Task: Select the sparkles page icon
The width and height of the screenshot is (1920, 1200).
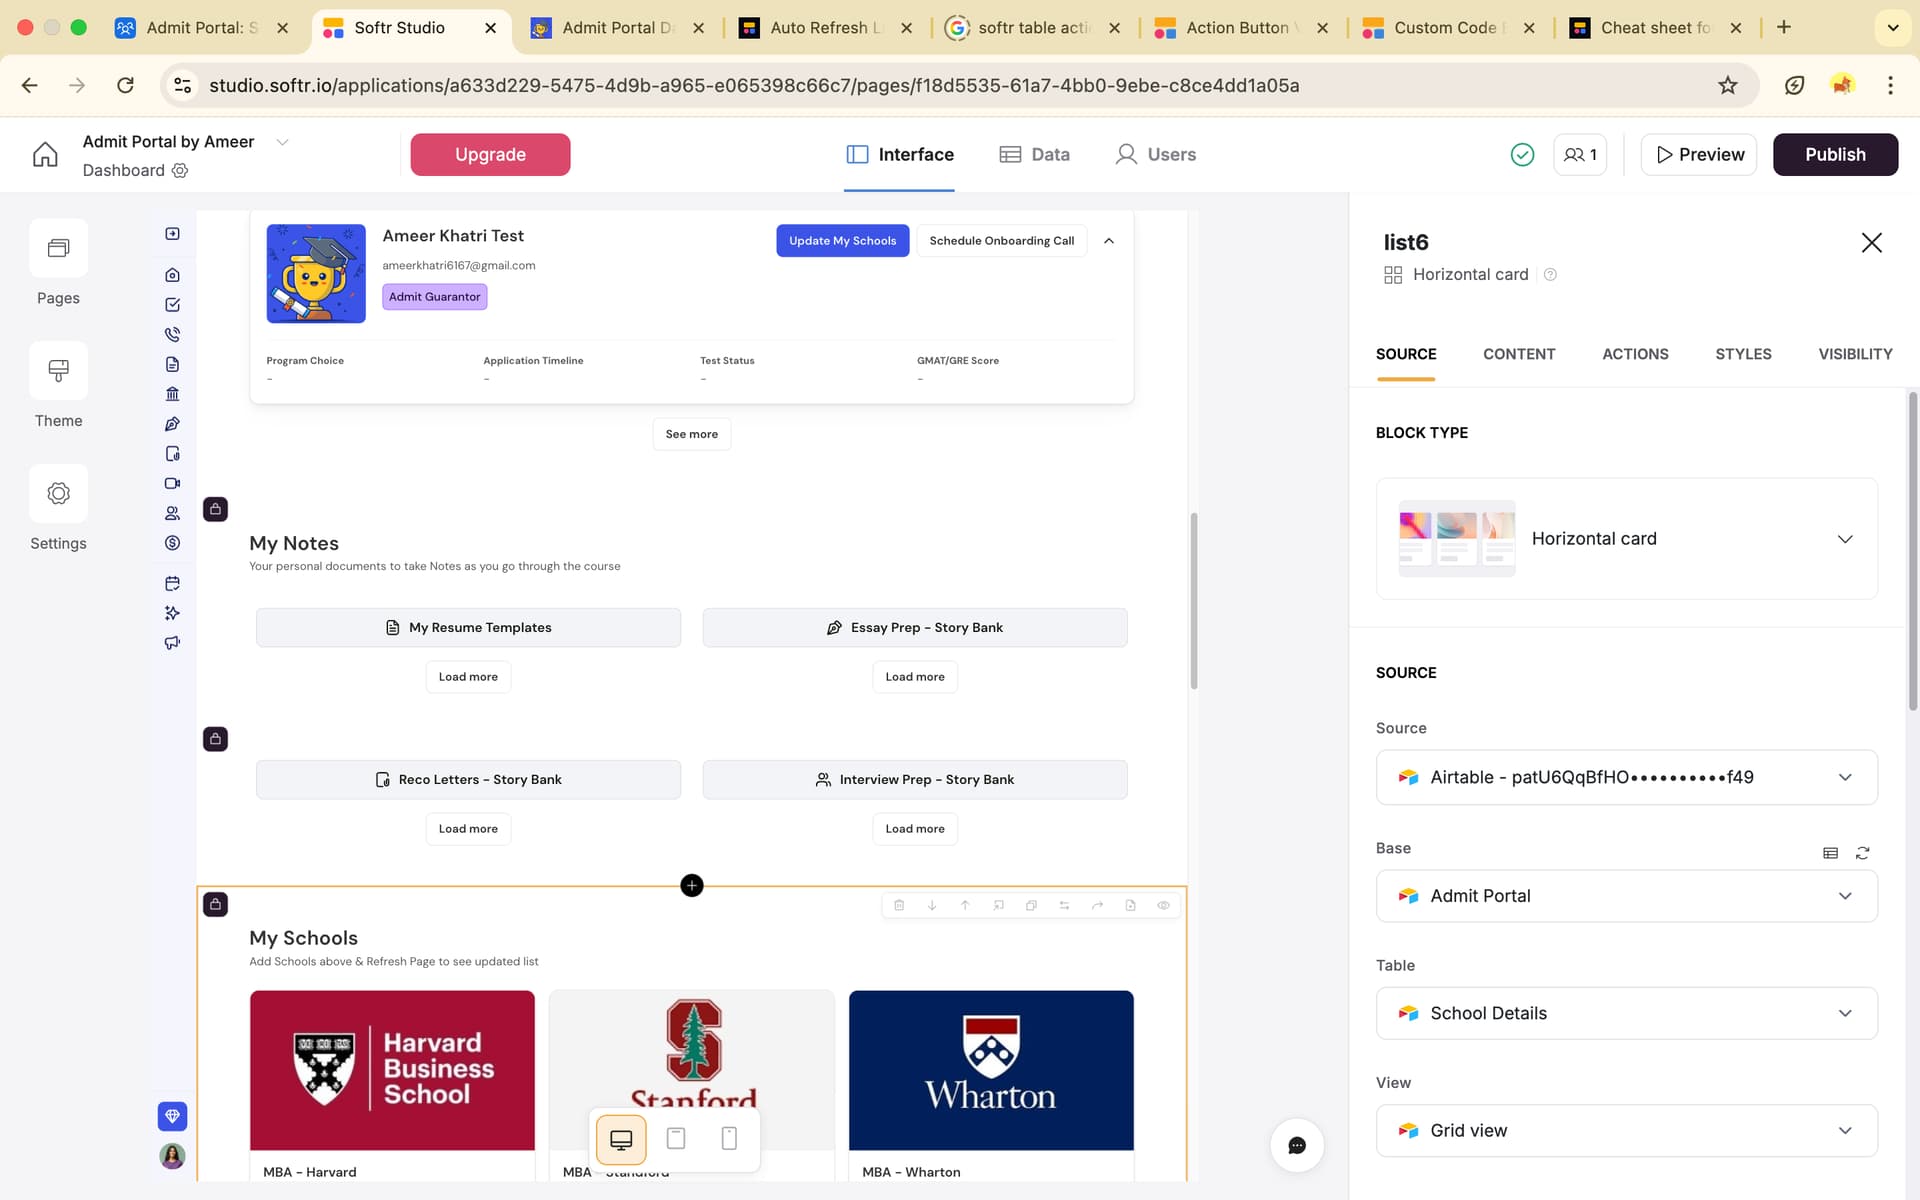Action: 172,613
